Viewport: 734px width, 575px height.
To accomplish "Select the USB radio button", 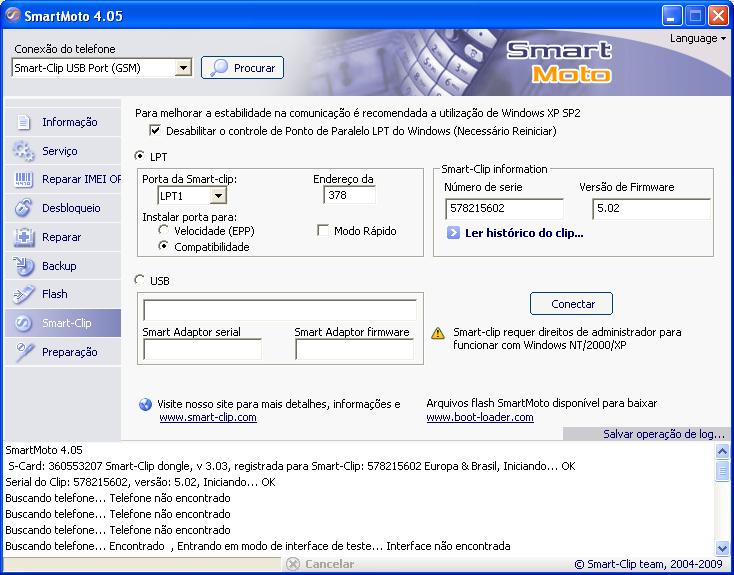I will click(139, 280).
